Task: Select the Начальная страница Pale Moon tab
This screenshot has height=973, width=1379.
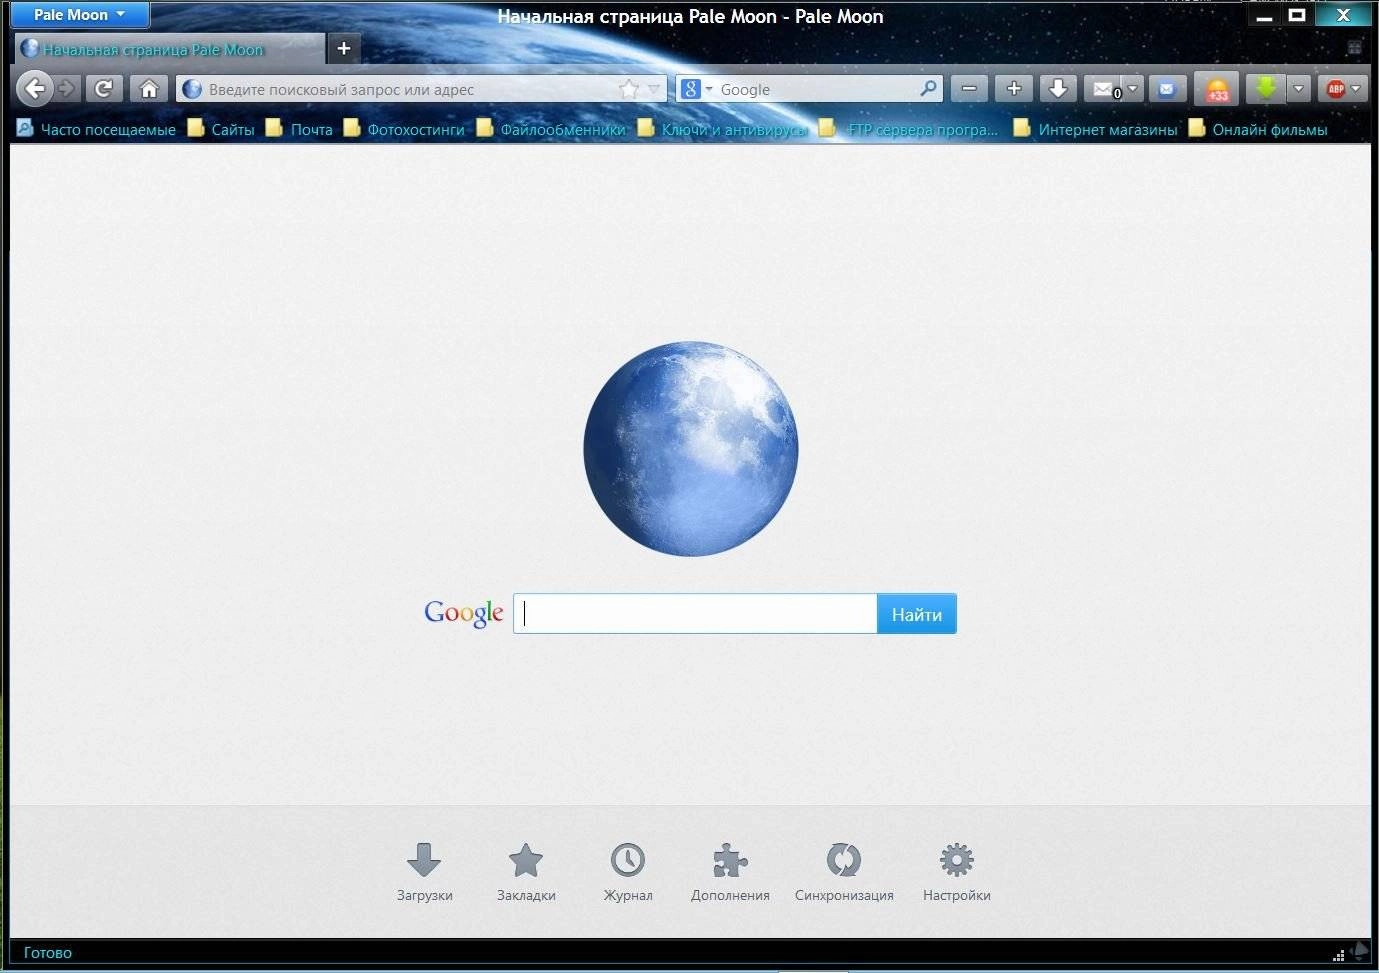Action: (170, 49)
